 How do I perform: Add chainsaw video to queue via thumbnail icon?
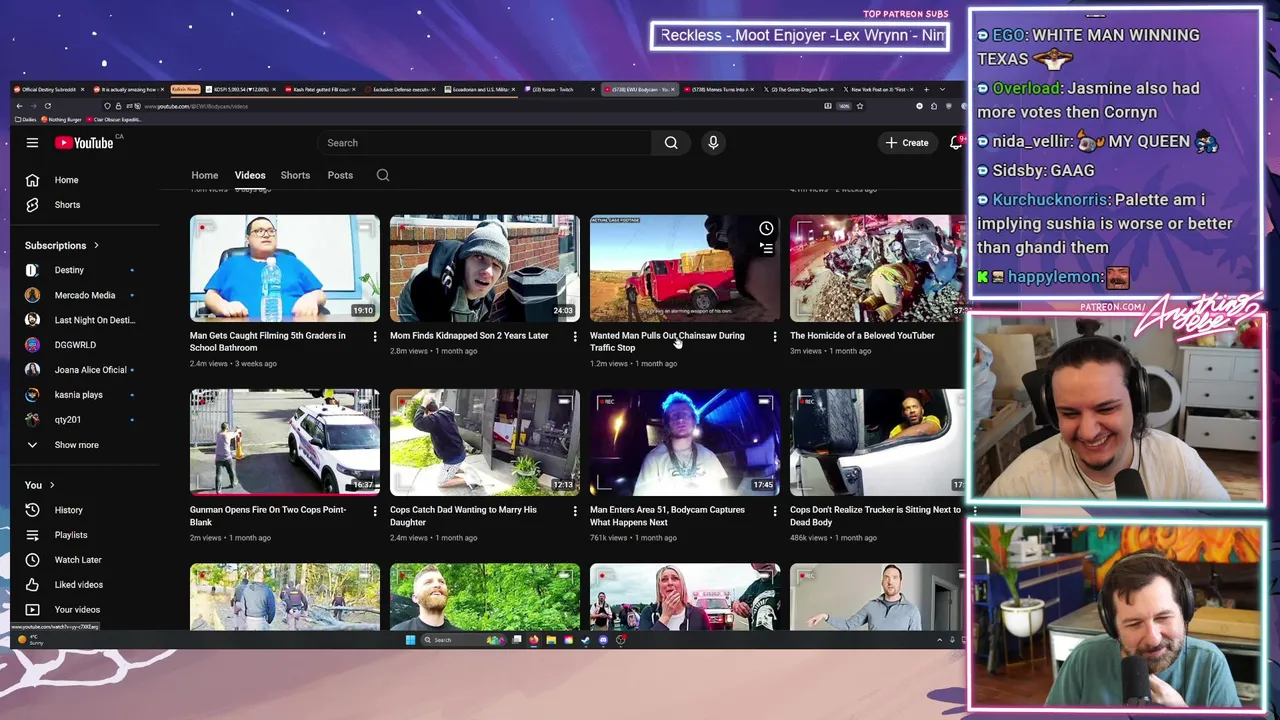click(766, 248)
